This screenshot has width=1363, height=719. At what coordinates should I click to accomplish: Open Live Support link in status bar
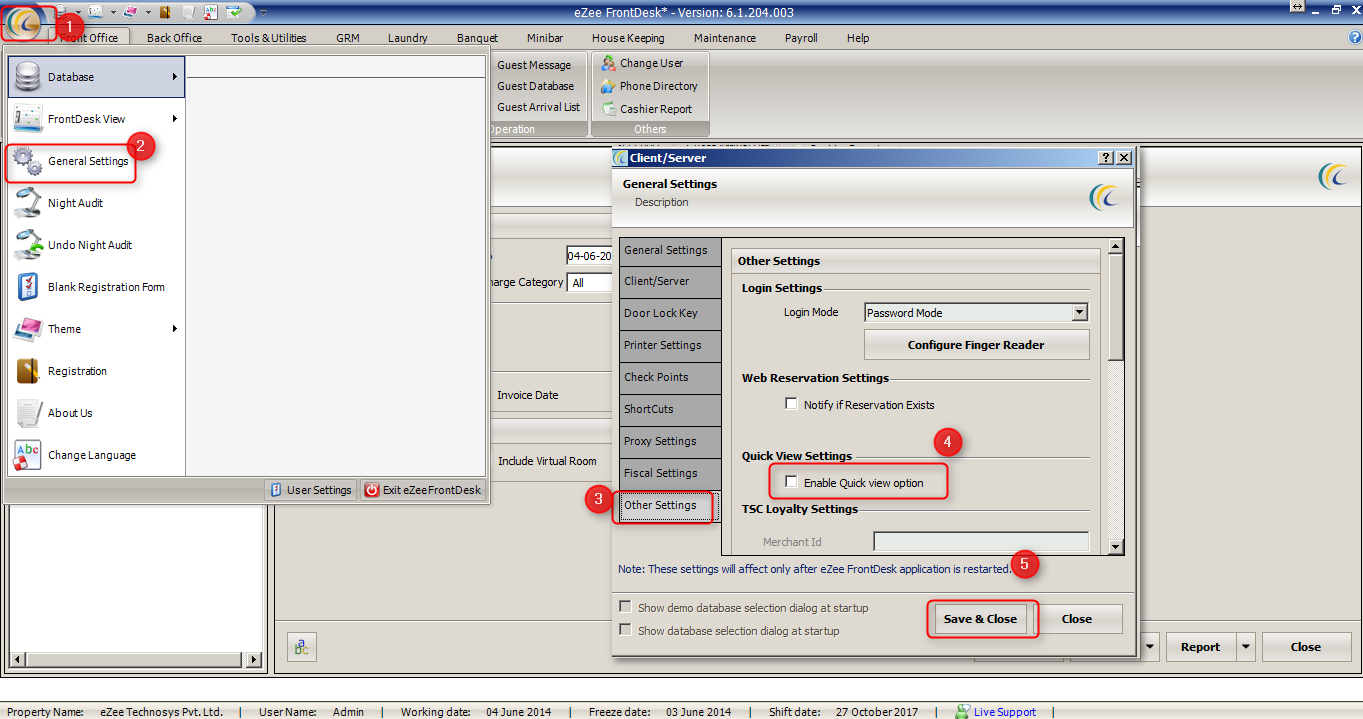pyautogui.click(x=1004, y=712)
